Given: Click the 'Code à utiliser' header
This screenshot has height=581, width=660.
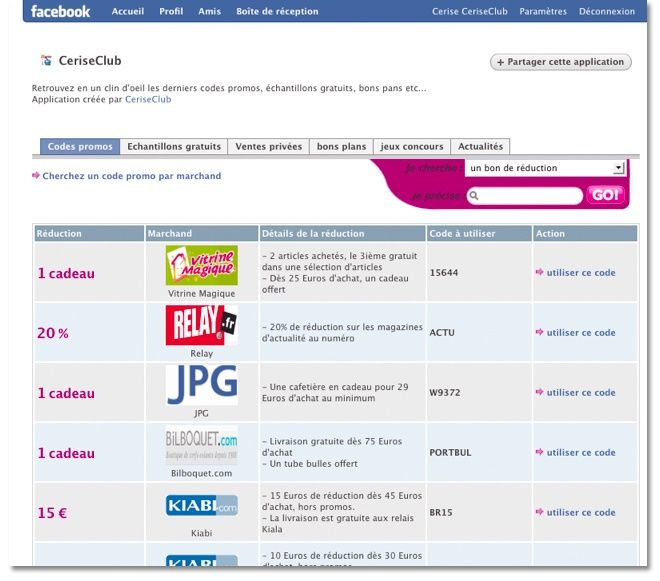Looking at the screenshot, I should [479, 233].
